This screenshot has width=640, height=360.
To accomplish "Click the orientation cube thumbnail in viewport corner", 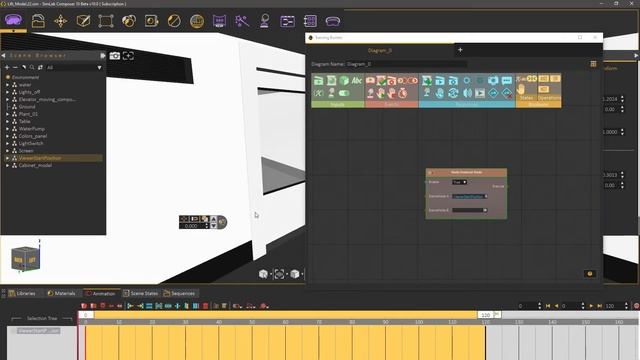I will point(25,259).
